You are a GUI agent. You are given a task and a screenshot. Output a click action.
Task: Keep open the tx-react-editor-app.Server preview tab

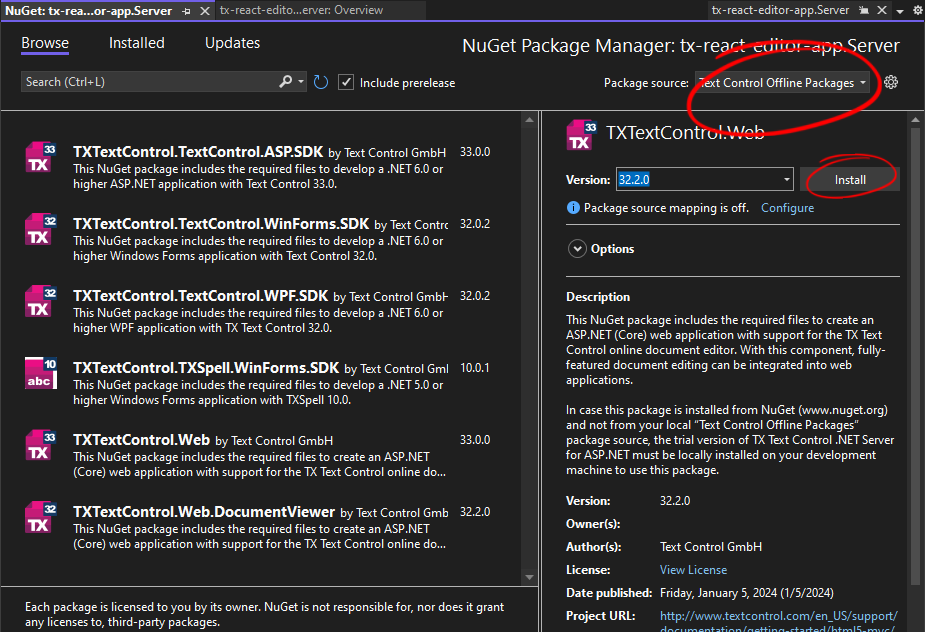pyautogui.click(x=864, y=10)
